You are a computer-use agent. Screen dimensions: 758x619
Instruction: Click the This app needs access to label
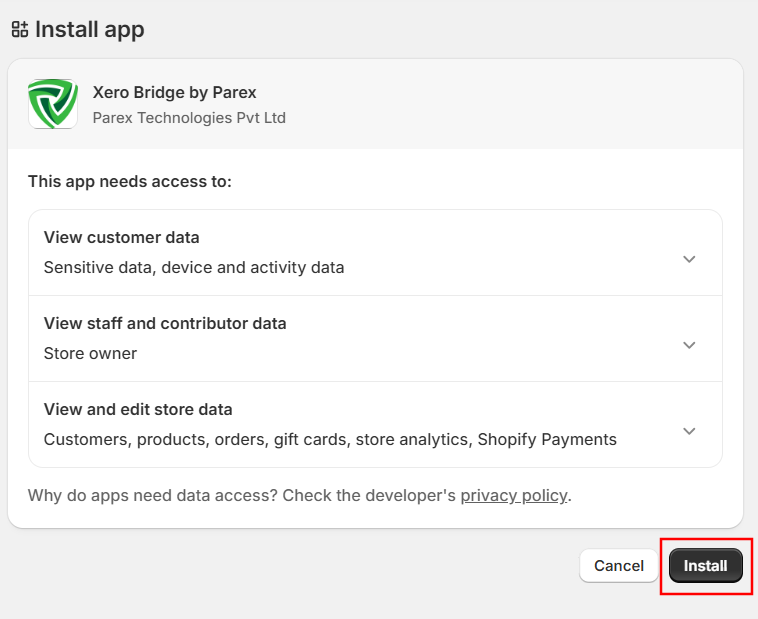click(x=129, y=182)
